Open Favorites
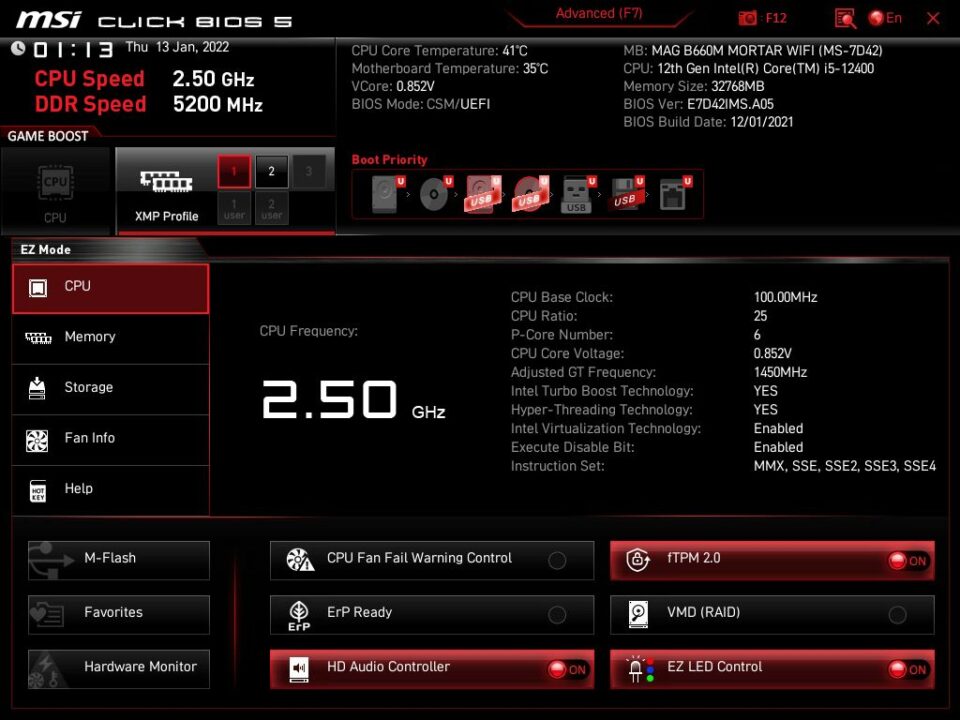This screenshot has width=960, height=720. 119,615
